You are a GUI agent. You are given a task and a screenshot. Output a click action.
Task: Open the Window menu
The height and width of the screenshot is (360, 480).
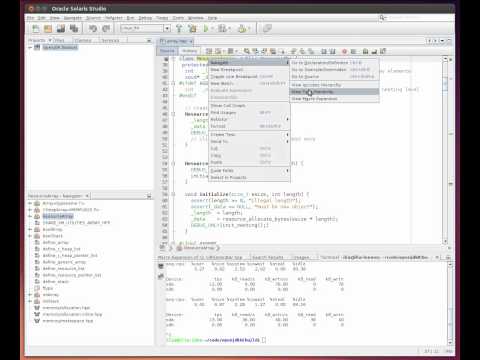pyautogui.click(x=196, y=18)
